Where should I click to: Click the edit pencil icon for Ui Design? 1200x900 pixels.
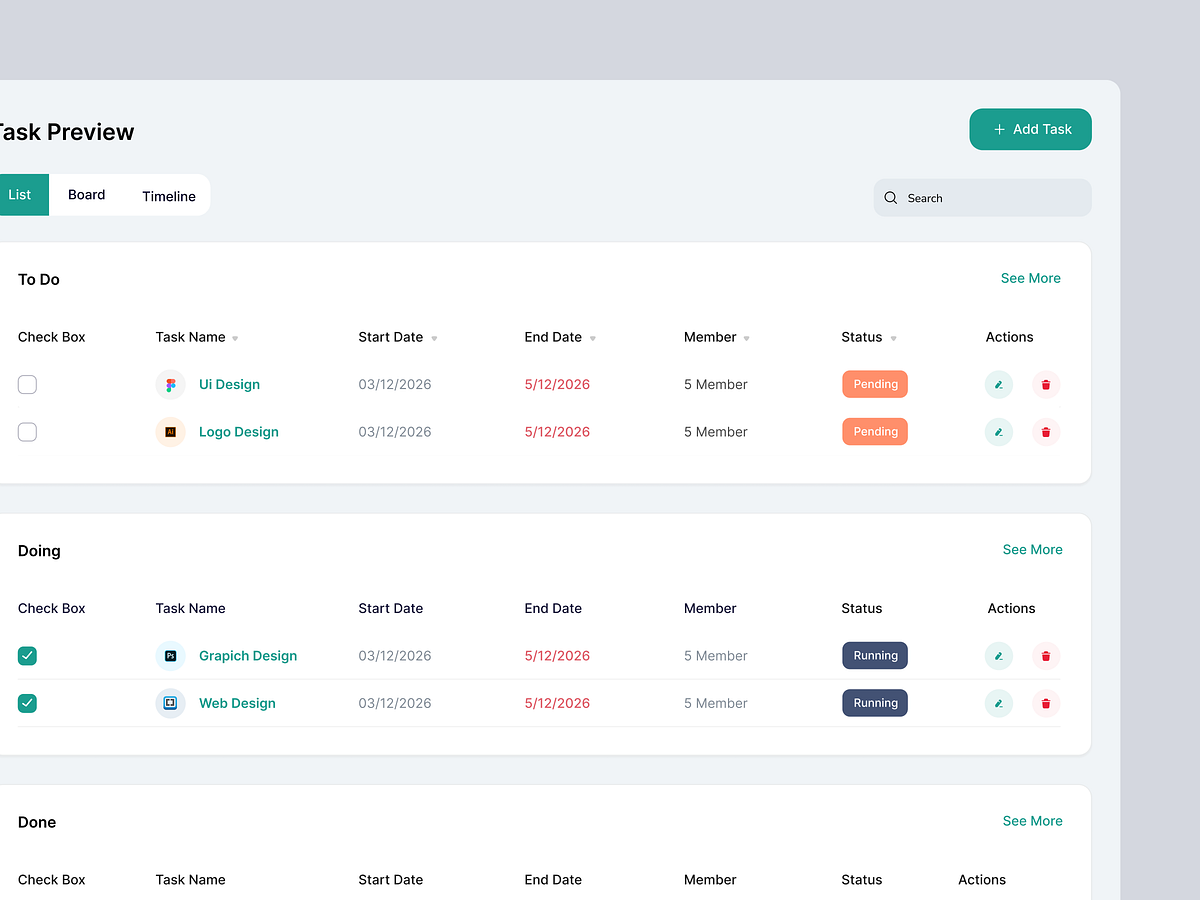(x=998, y=384)
